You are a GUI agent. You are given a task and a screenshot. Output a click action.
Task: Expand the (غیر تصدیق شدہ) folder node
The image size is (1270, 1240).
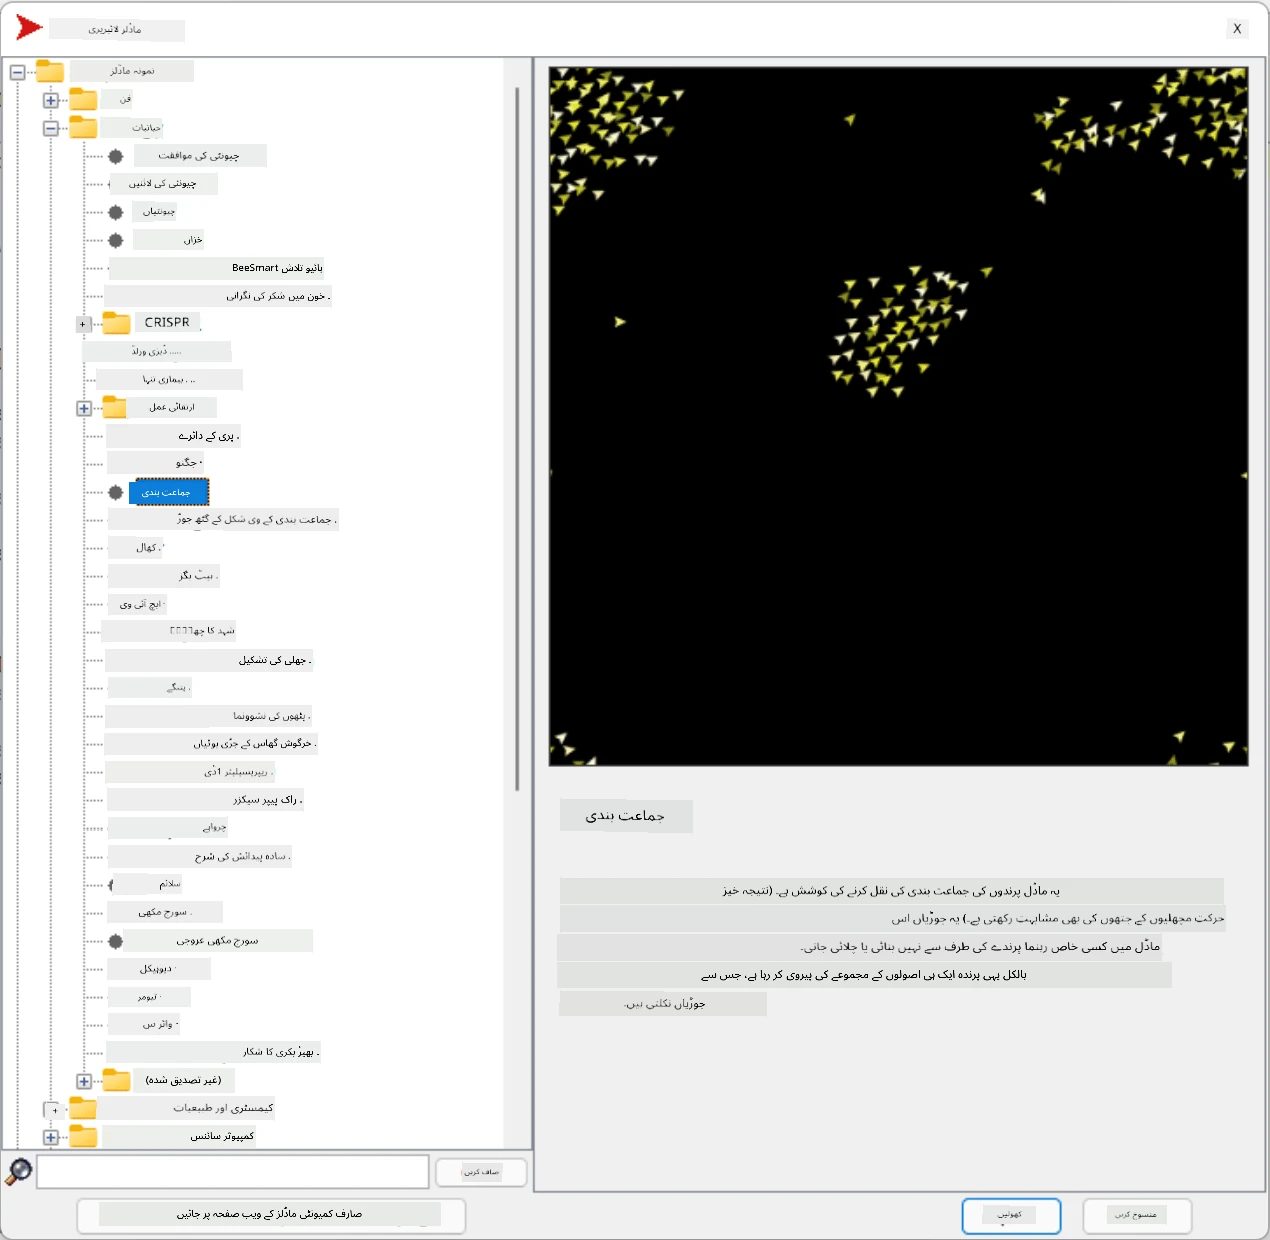click(84, 1081)
